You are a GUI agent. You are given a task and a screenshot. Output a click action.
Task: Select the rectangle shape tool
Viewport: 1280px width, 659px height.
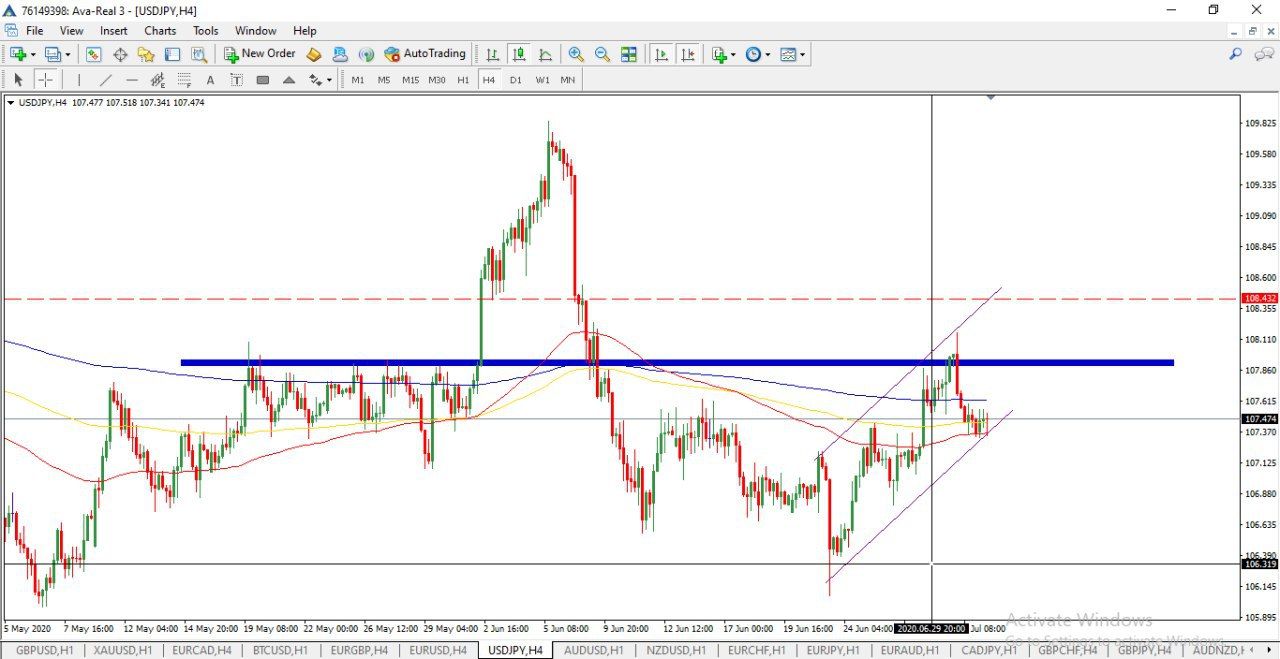(x=262, y=80)
